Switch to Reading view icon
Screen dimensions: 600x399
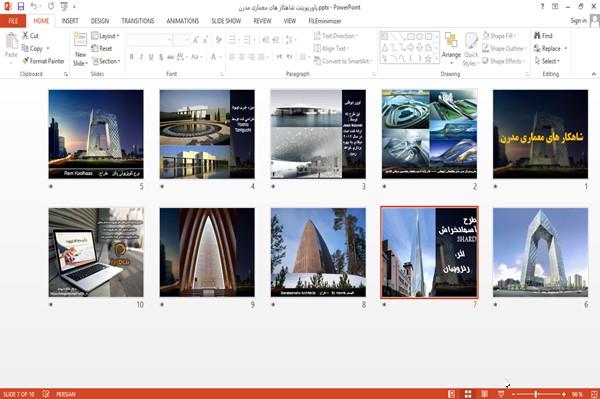pyautogui.click(x=484, y=394)
